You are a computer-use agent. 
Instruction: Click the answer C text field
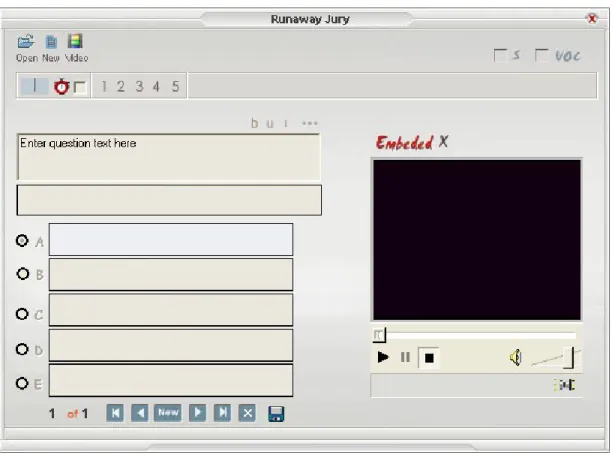[171, 309]
